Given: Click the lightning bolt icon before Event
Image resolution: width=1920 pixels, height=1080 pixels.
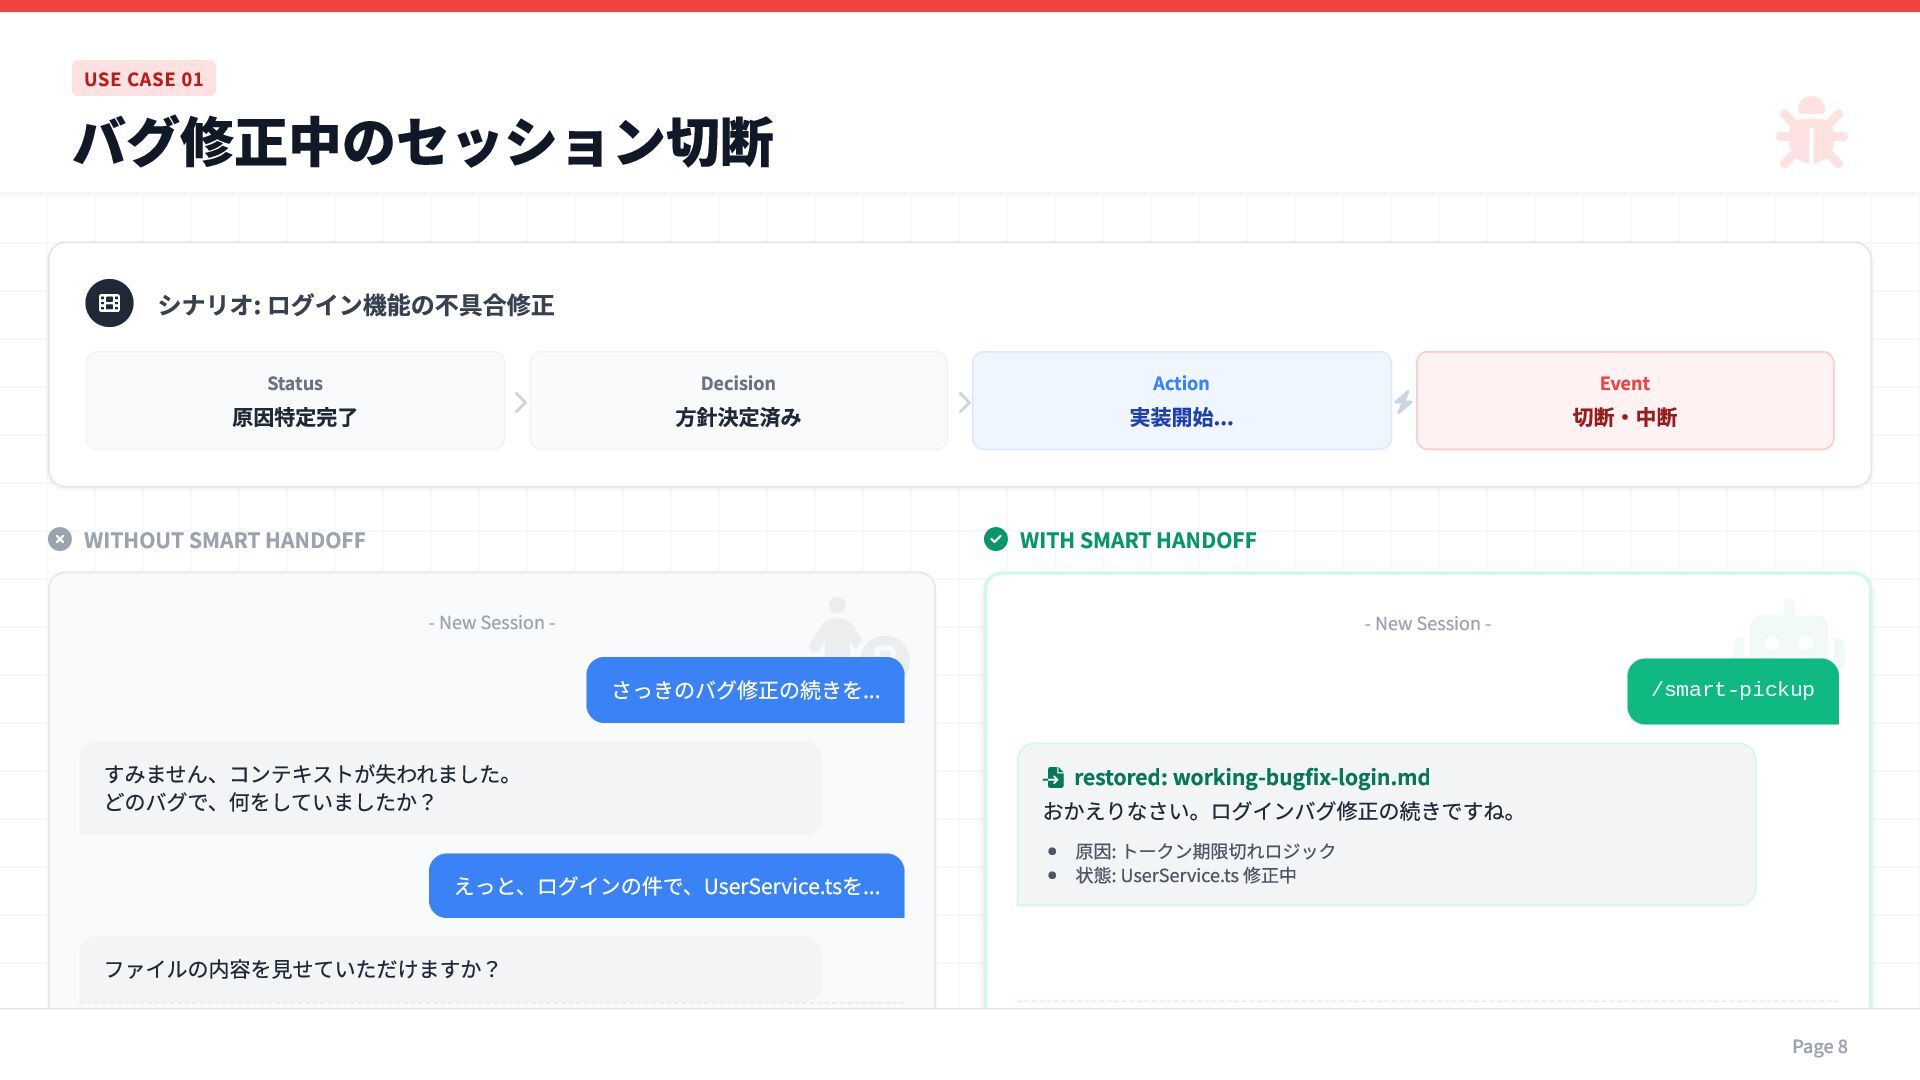Looking at the screenshot, I should [1404, 402].
